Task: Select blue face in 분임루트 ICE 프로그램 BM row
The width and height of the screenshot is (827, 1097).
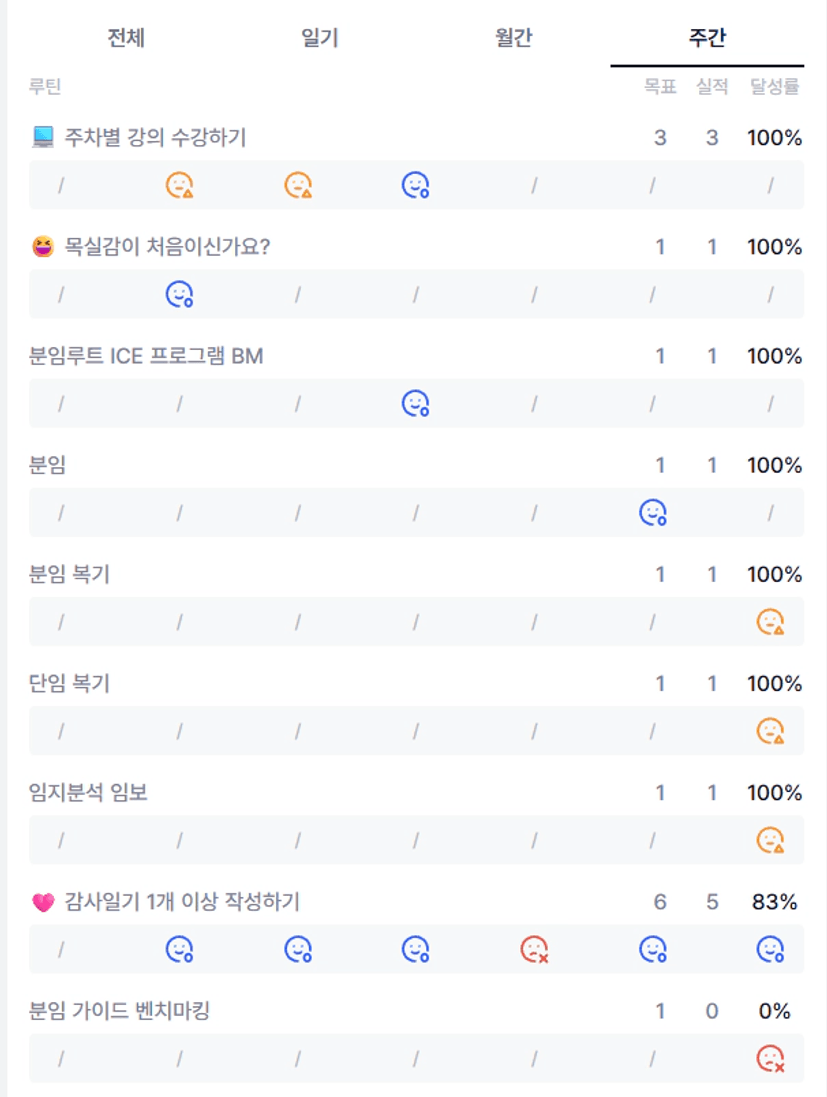Action: pyautogui.click(x=415, y=403)
